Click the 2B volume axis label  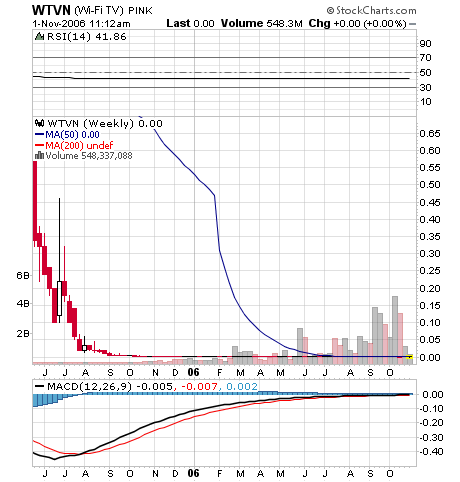(x=23, y=333)
